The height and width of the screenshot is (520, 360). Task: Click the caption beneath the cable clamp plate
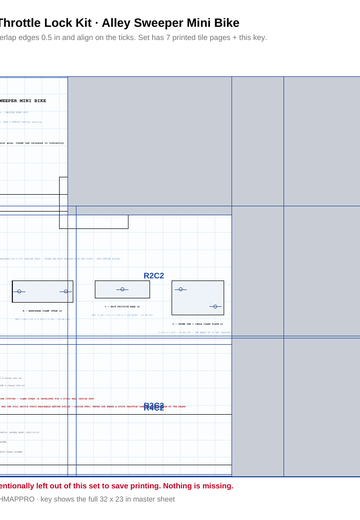[198, 324]
